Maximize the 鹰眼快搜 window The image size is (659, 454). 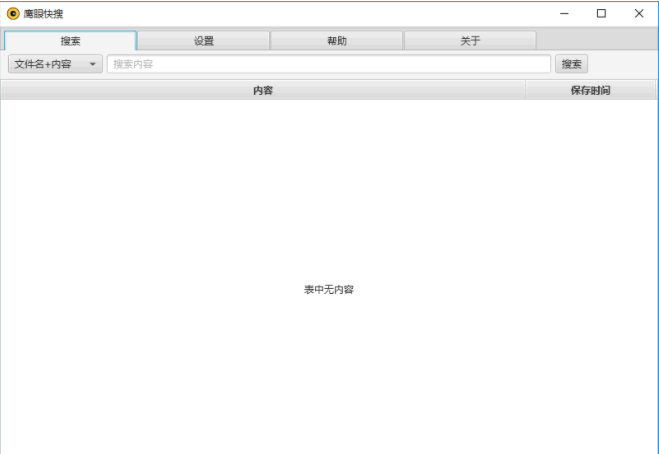click(601, 13)
